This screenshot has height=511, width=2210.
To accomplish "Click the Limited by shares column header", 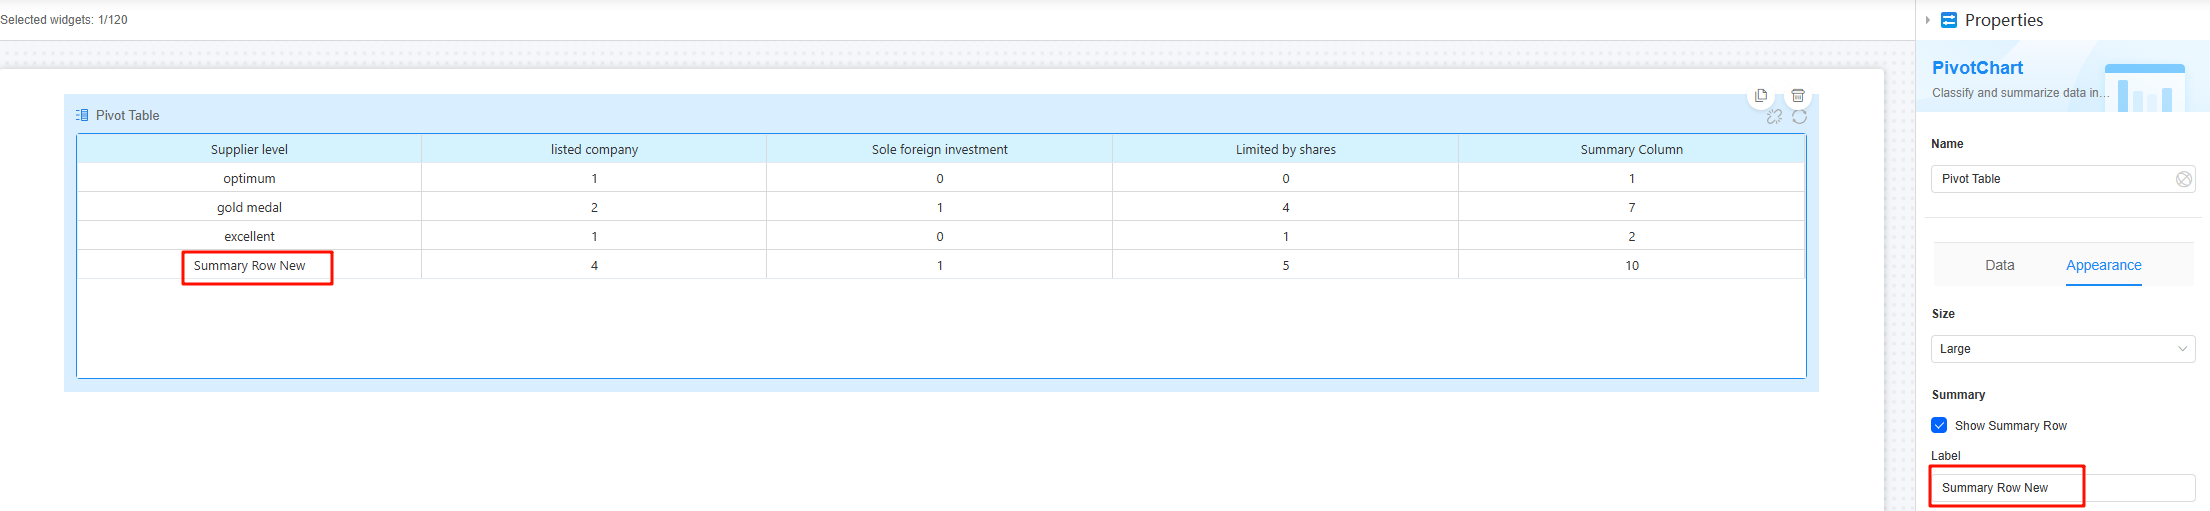I will coord(1285,149).
